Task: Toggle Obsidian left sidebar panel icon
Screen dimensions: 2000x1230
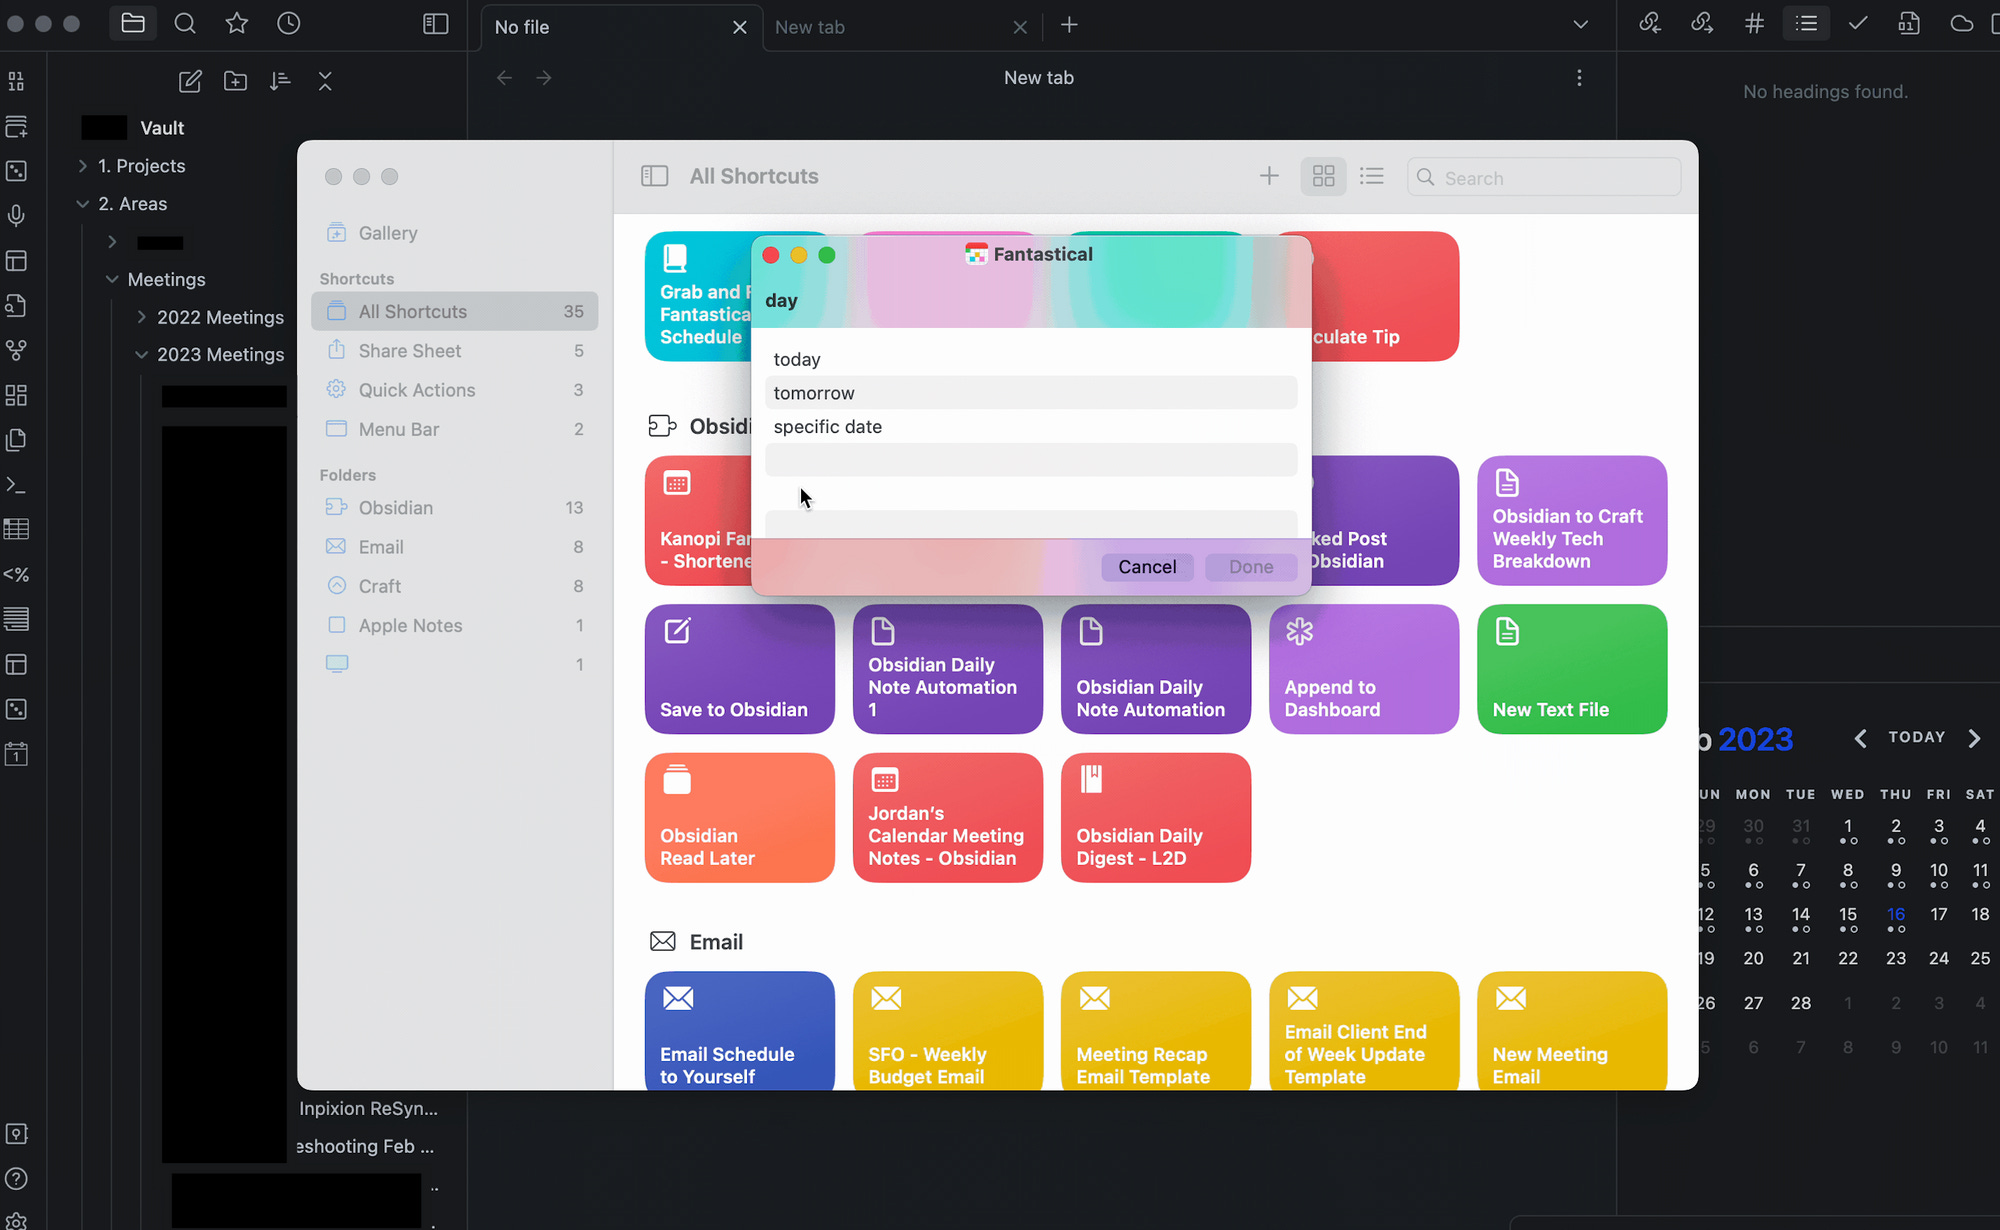Action: point(436,24)
